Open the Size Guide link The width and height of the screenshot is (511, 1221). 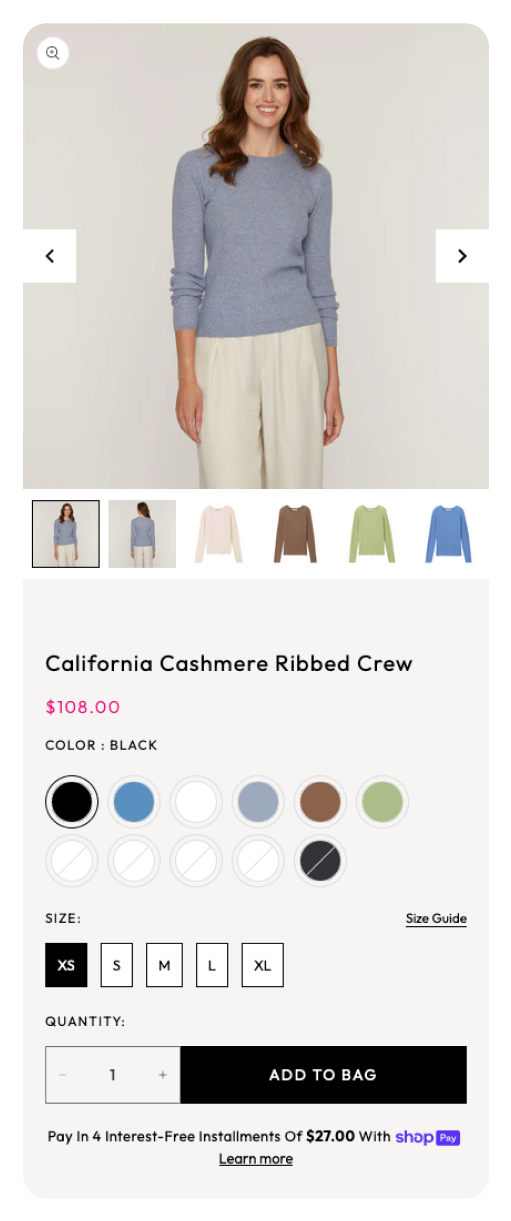point(436,919)
